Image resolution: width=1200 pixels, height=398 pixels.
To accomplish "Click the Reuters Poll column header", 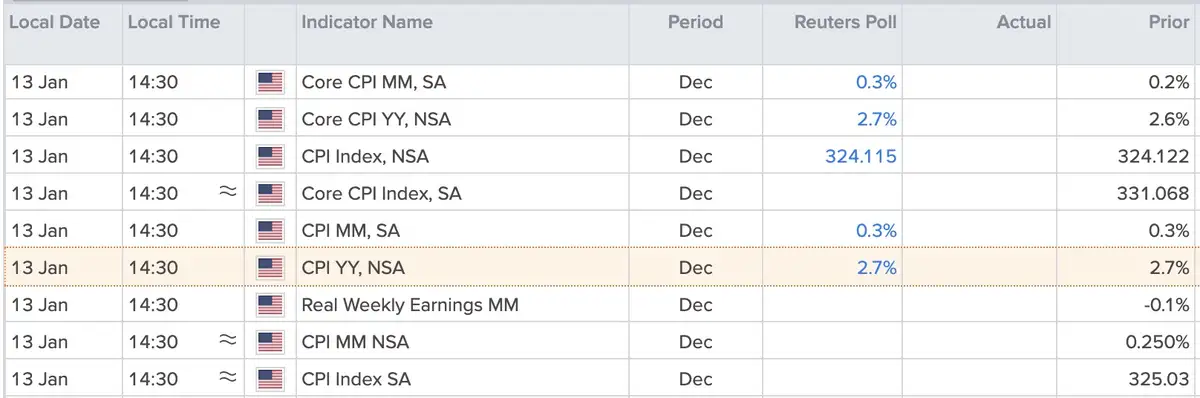I will pyautogui.click(x=846, y=21).
